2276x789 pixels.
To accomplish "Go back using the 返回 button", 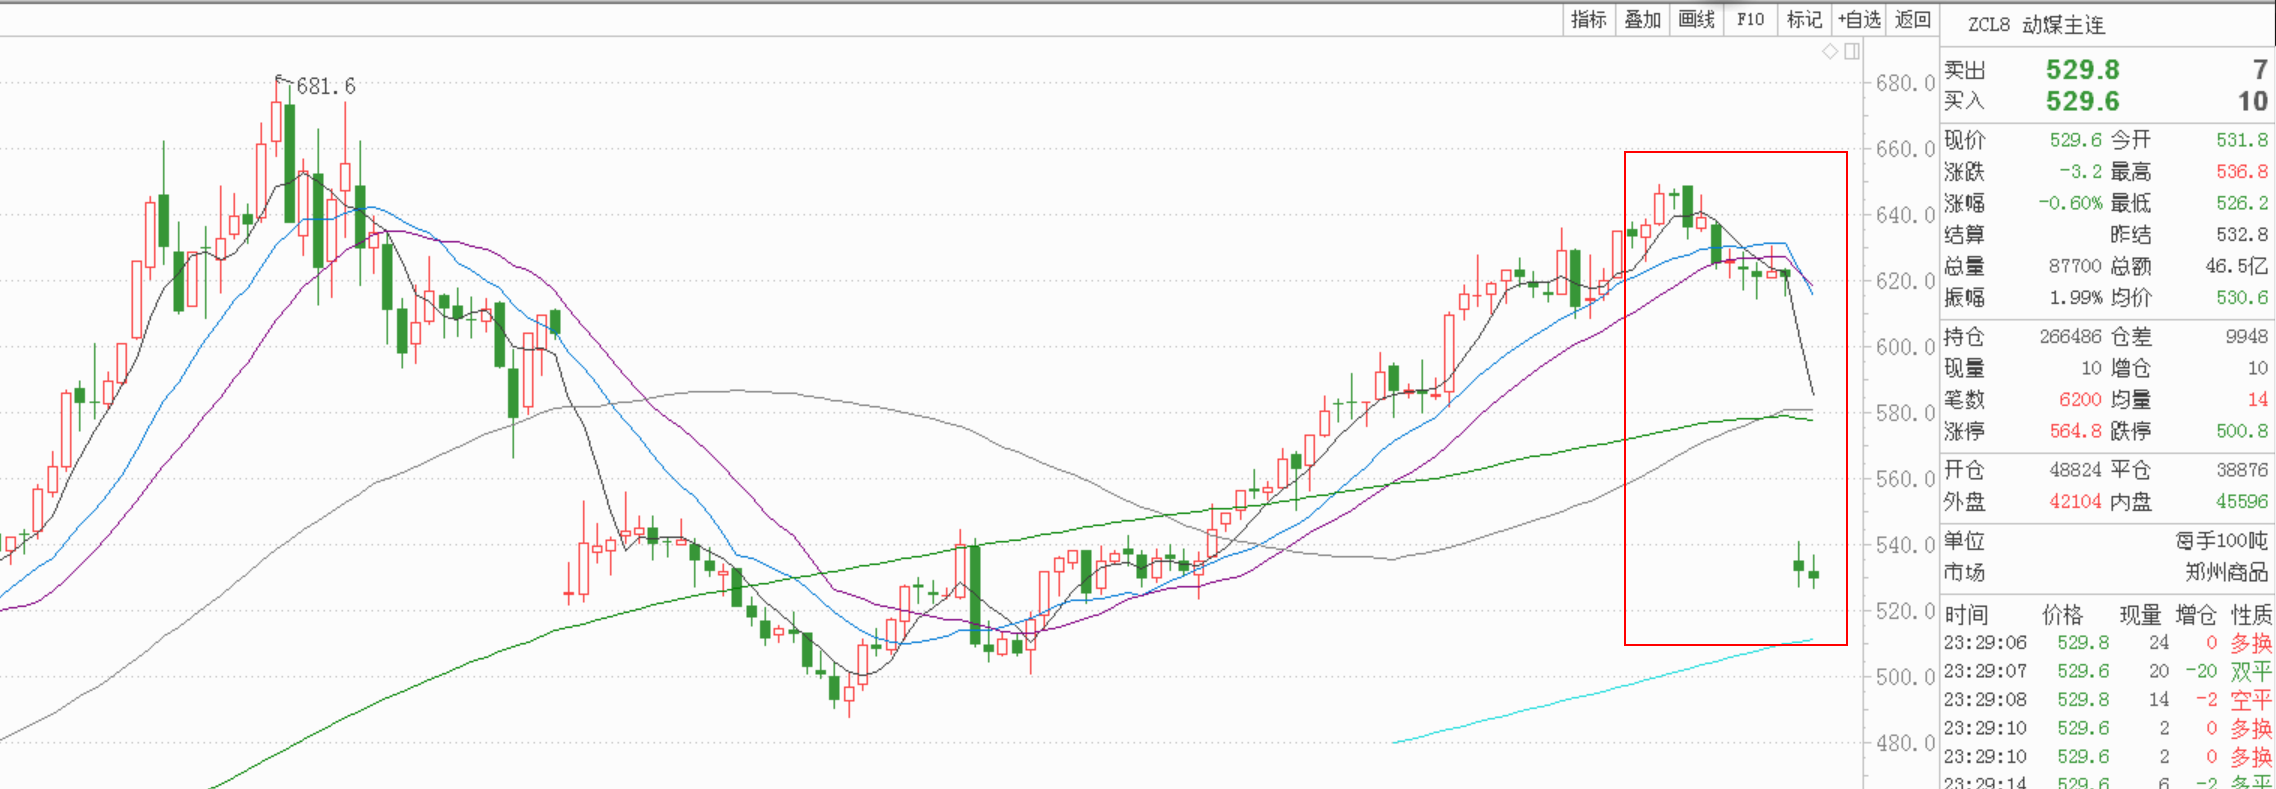I will click(1913, 19).
